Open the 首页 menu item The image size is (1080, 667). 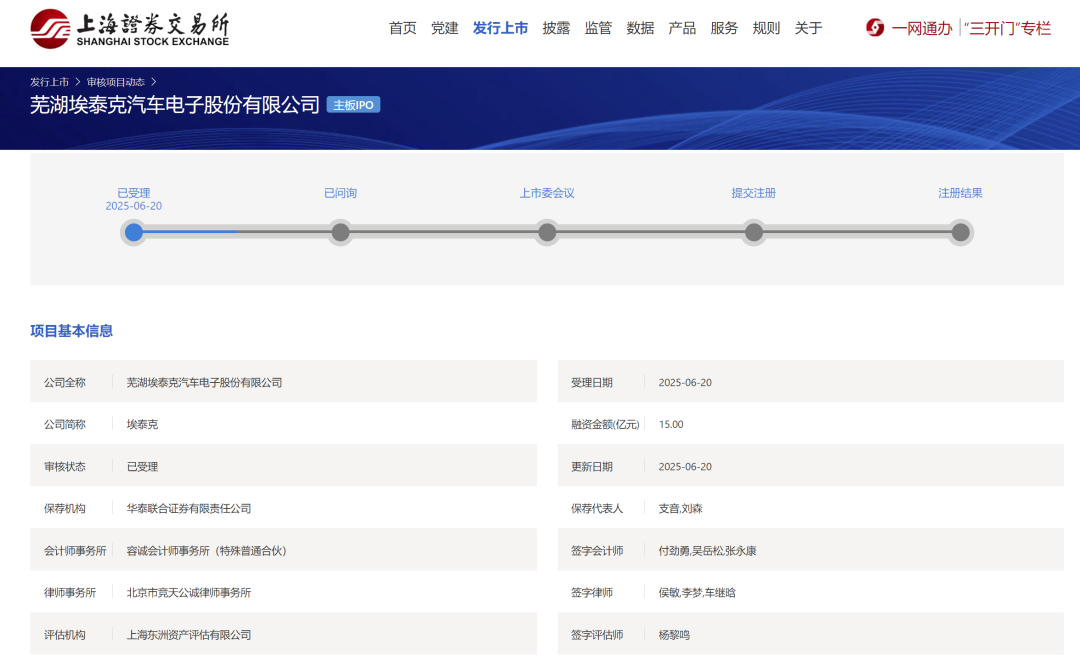click(x=403, y=28)
